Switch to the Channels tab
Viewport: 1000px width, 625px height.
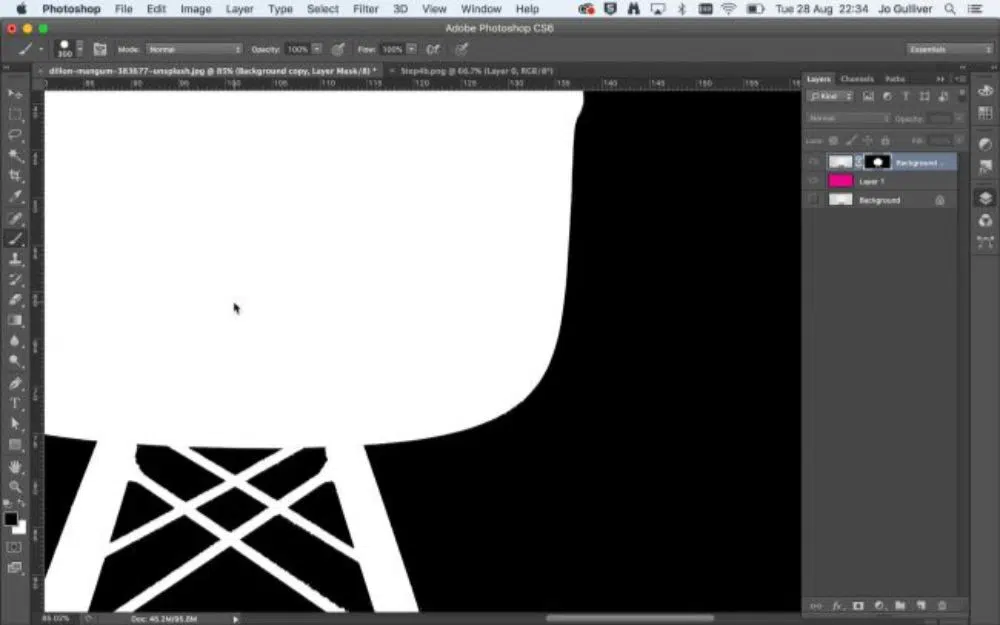tap(857, 79)
